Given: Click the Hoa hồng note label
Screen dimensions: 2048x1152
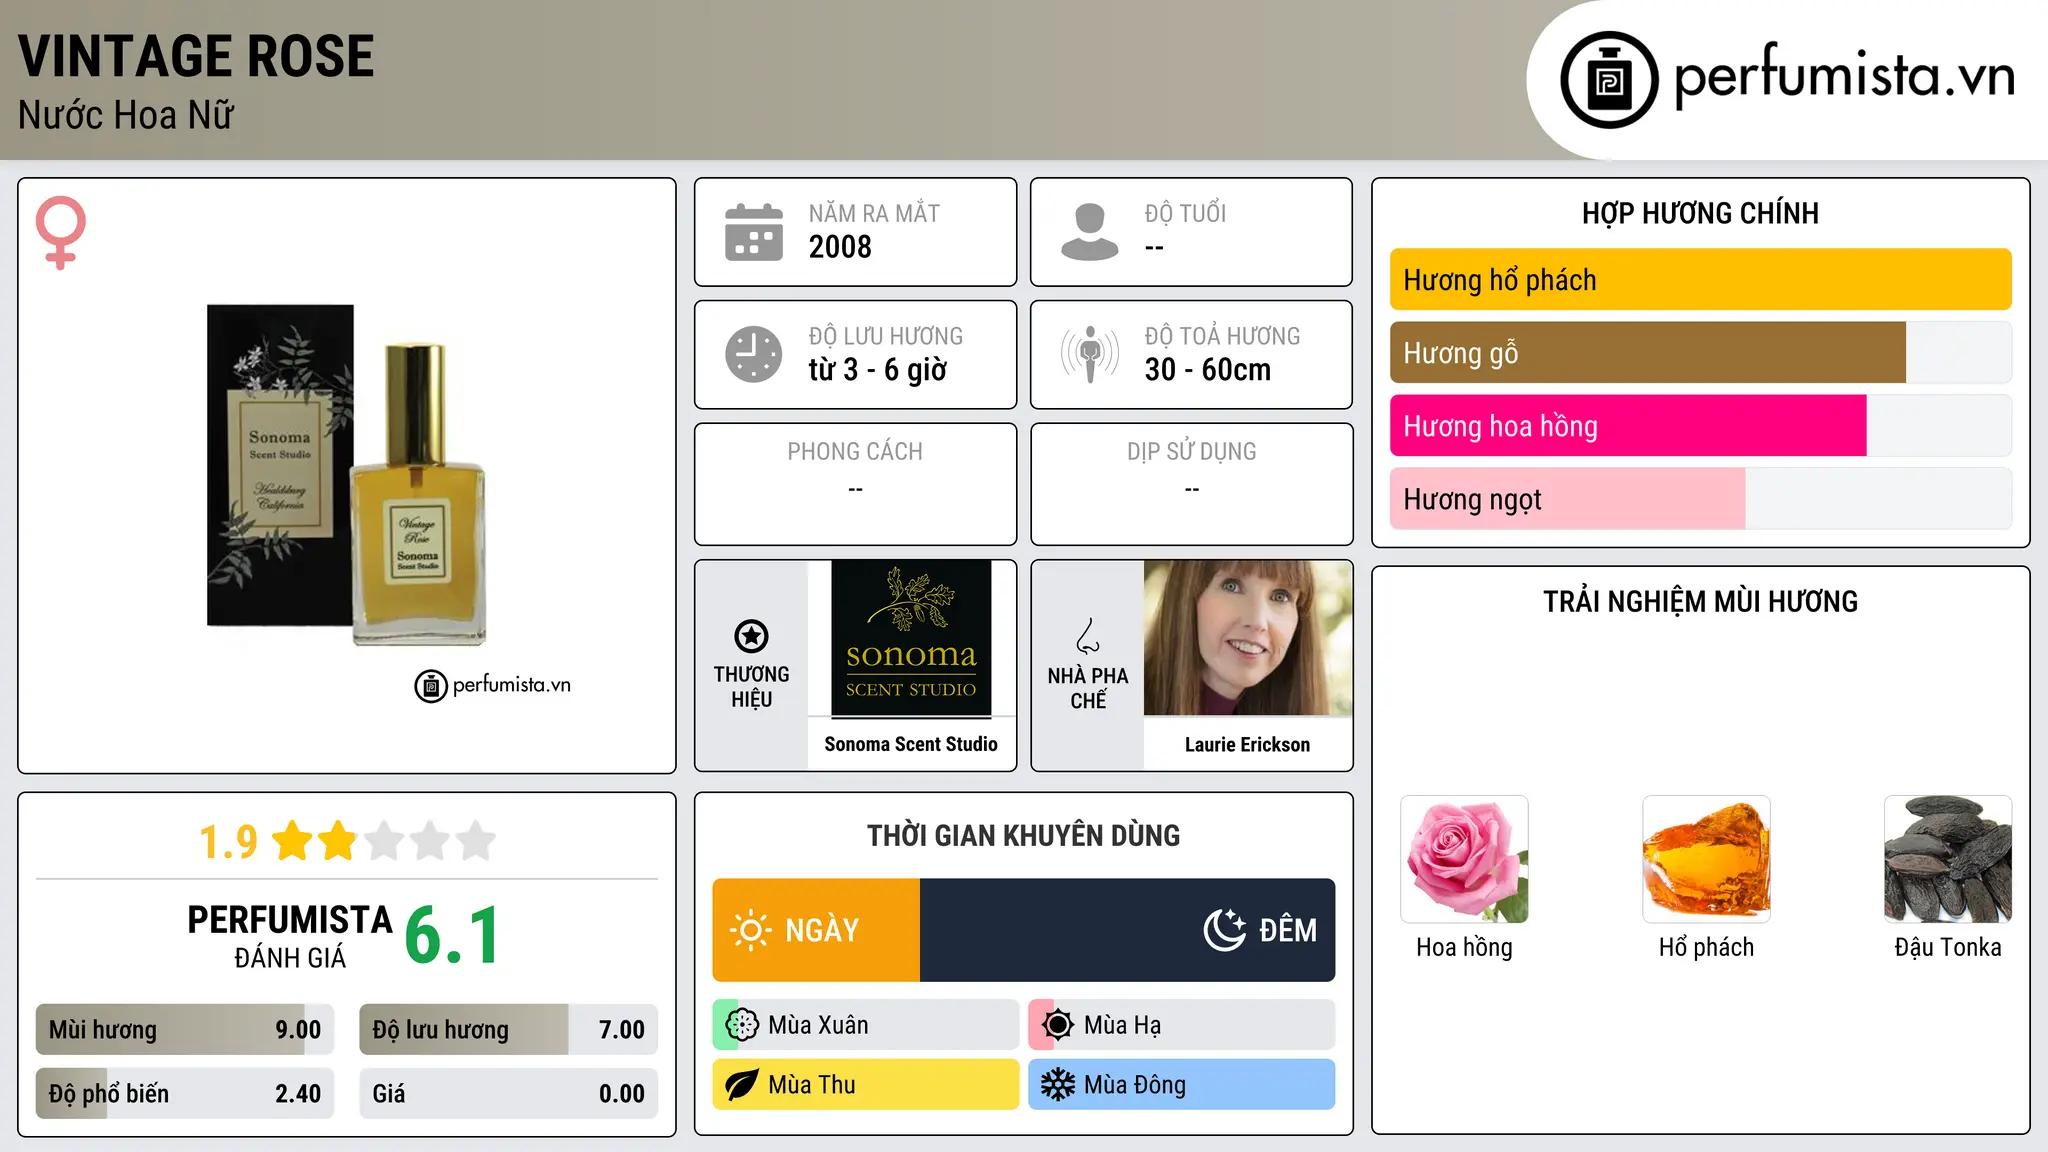Looking at the screenshot, I should tap(1464, 947).
